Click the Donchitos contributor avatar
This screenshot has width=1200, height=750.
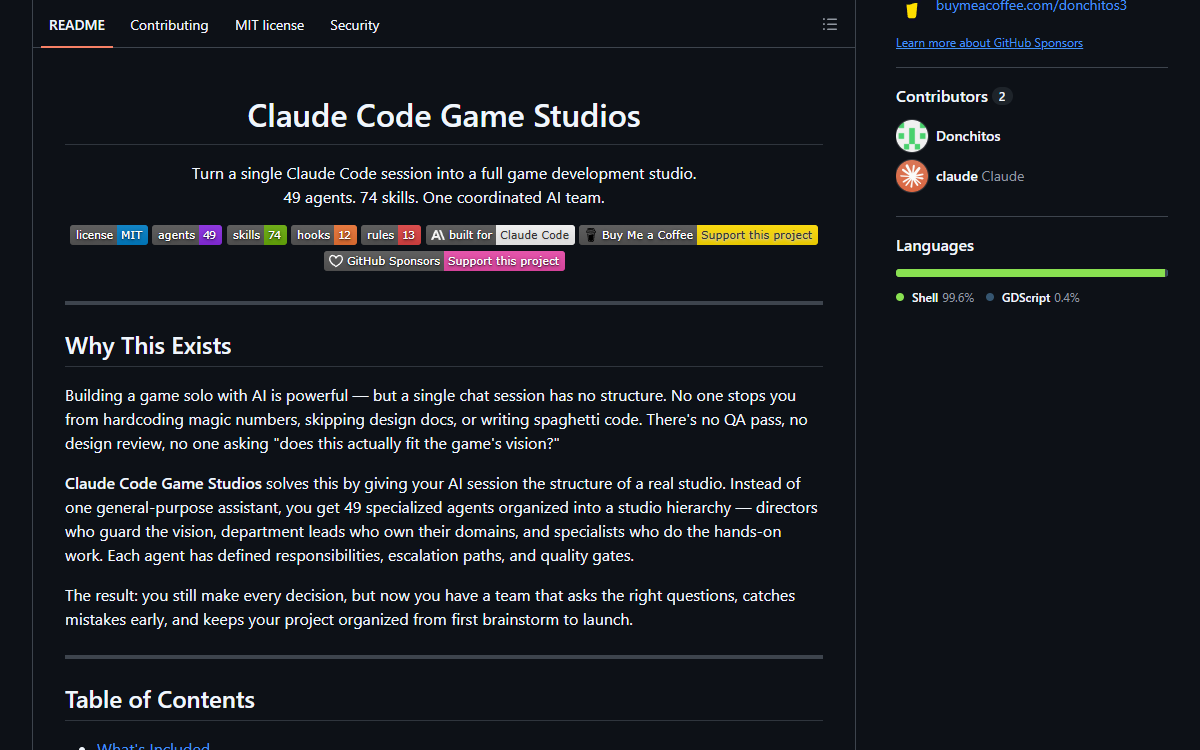point(912,136)
